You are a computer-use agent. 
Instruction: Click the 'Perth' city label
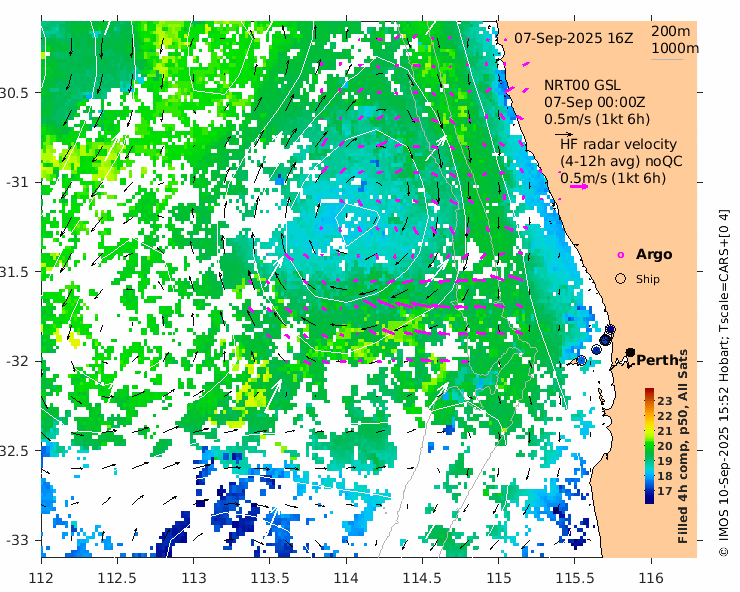click(657, 360)
